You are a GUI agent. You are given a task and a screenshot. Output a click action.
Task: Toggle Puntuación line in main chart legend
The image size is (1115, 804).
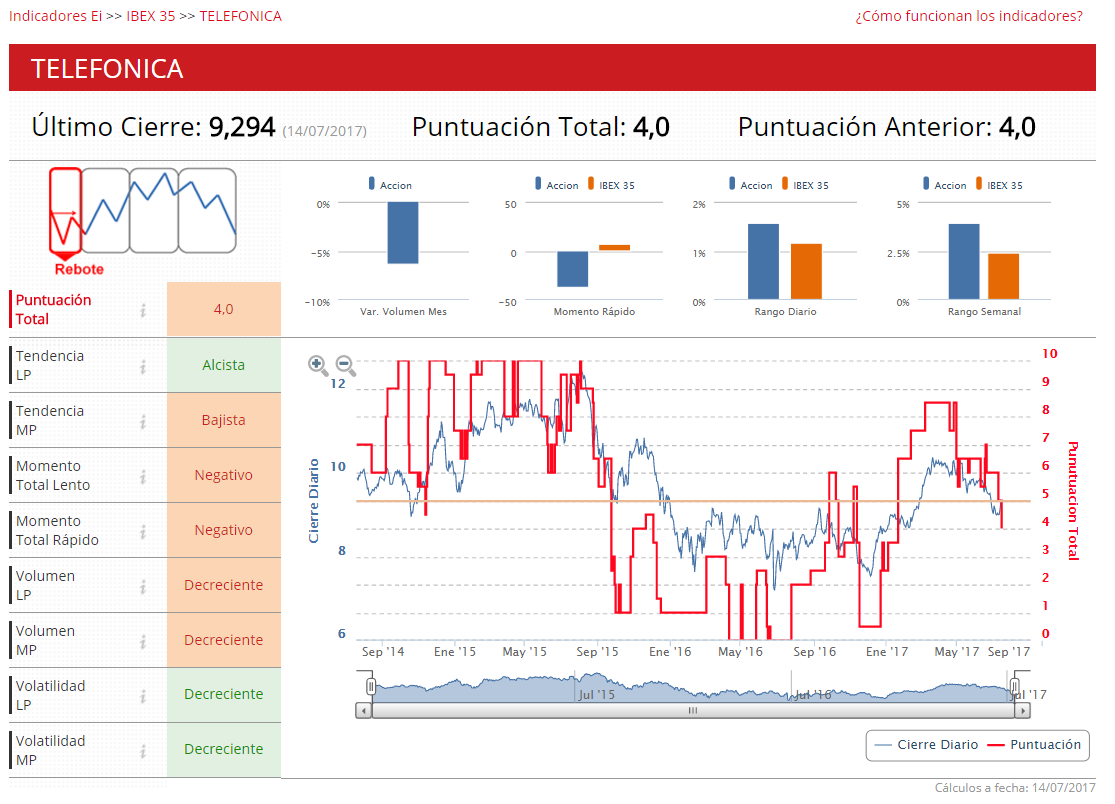[x=1035, y=744]
